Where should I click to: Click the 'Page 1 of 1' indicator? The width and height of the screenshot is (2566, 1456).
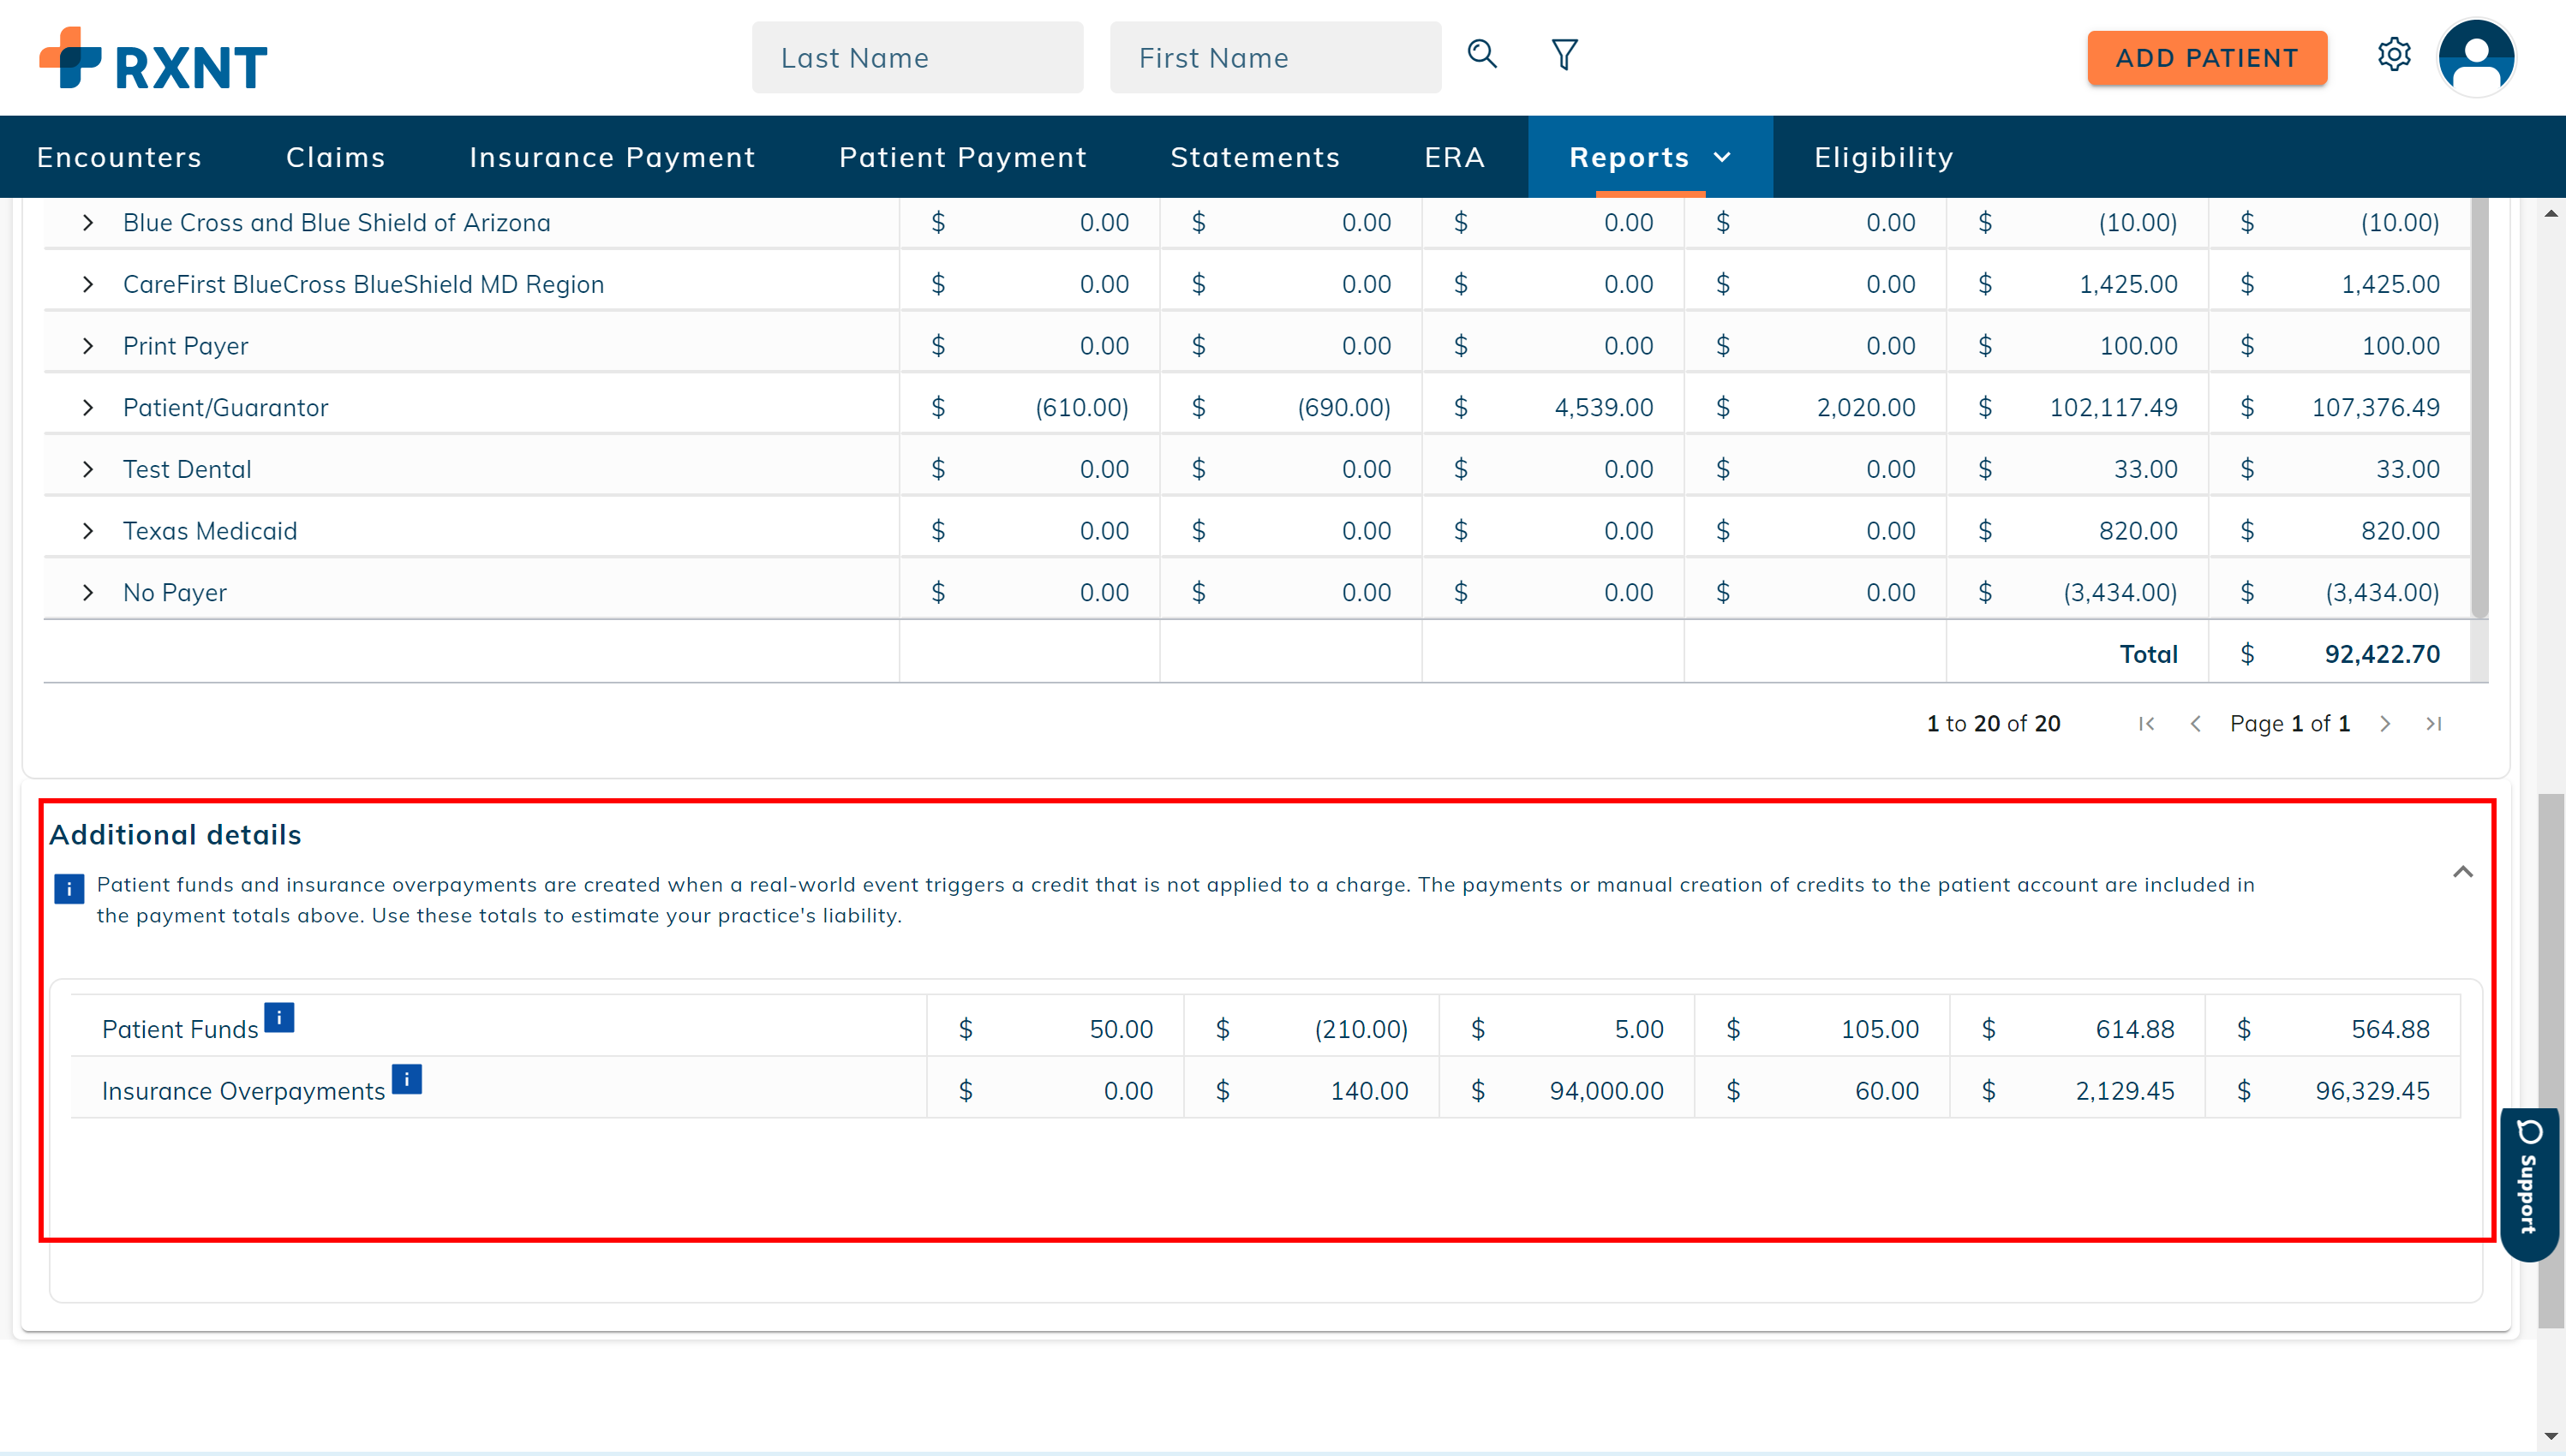tap(2290, 723)
